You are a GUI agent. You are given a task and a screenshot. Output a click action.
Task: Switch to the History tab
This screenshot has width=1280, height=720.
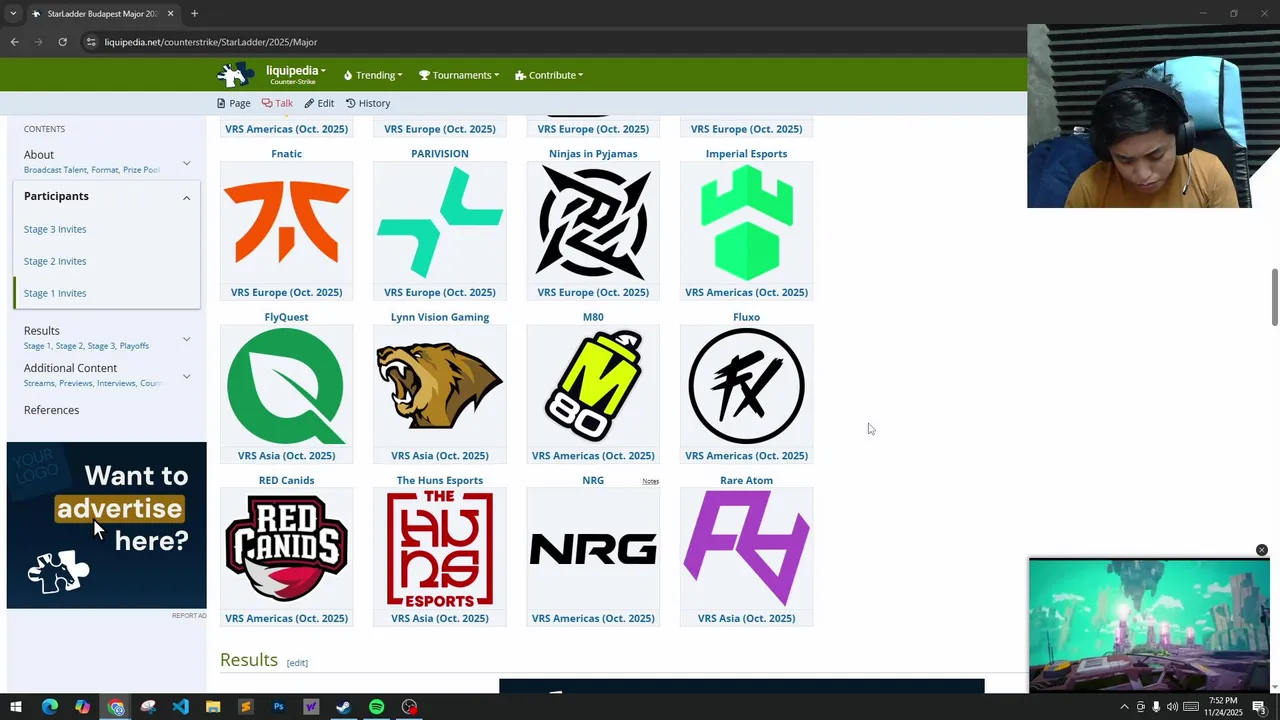pos(368,103)
